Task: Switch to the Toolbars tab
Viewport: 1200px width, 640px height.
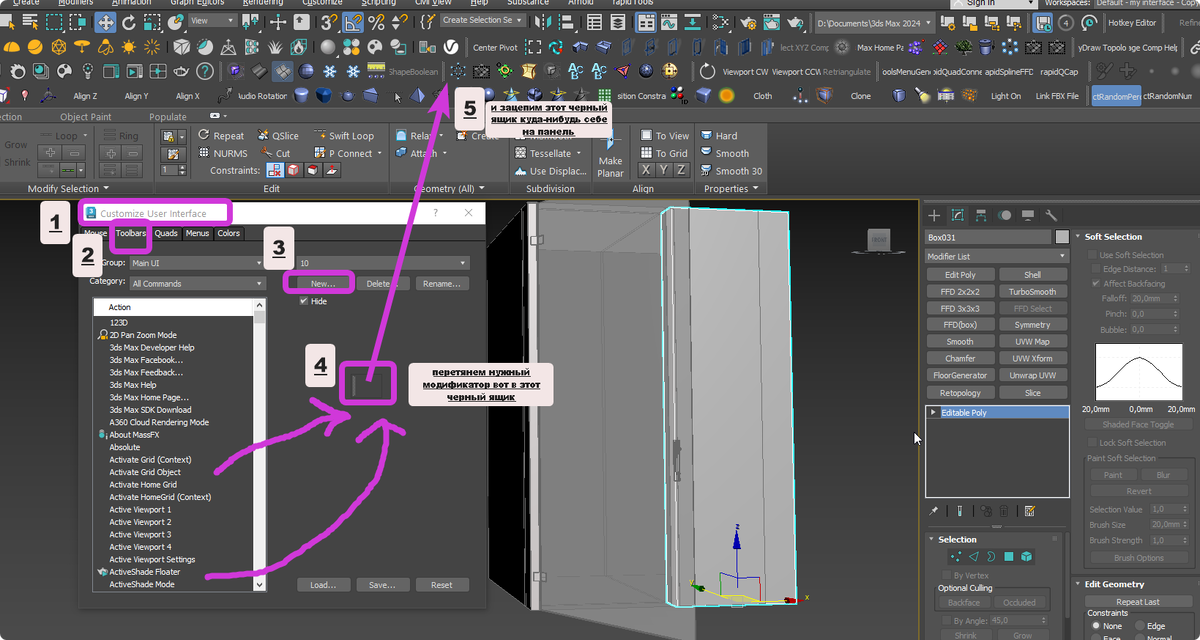Action: [130, 233]
